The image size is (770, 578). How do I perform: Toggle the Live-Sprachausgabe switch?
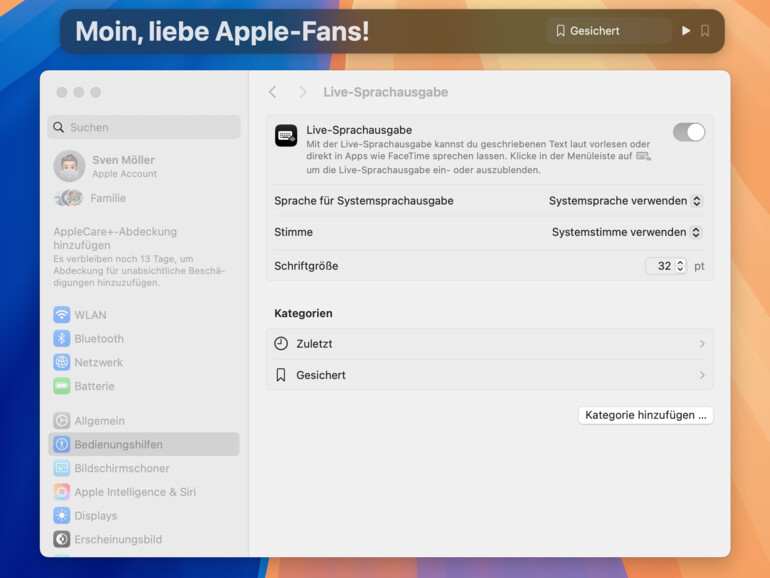(x=688, y=132)
